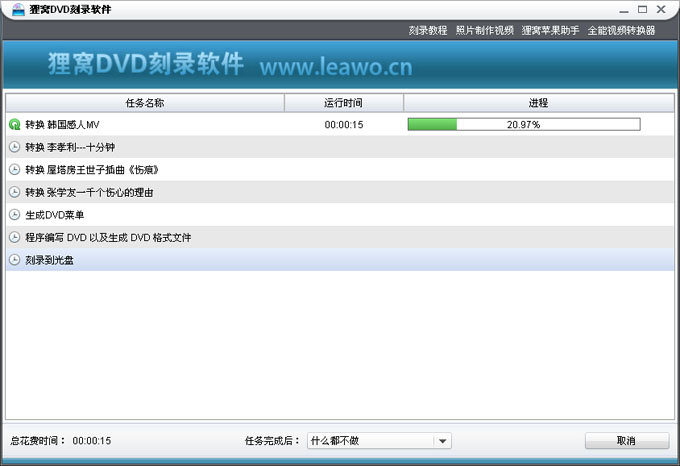The height and width of the screenshot is (466, 680).
Task: Select the row 转换 屋塔房王世子插曲《伤痕》
Action: coord(340,170)
